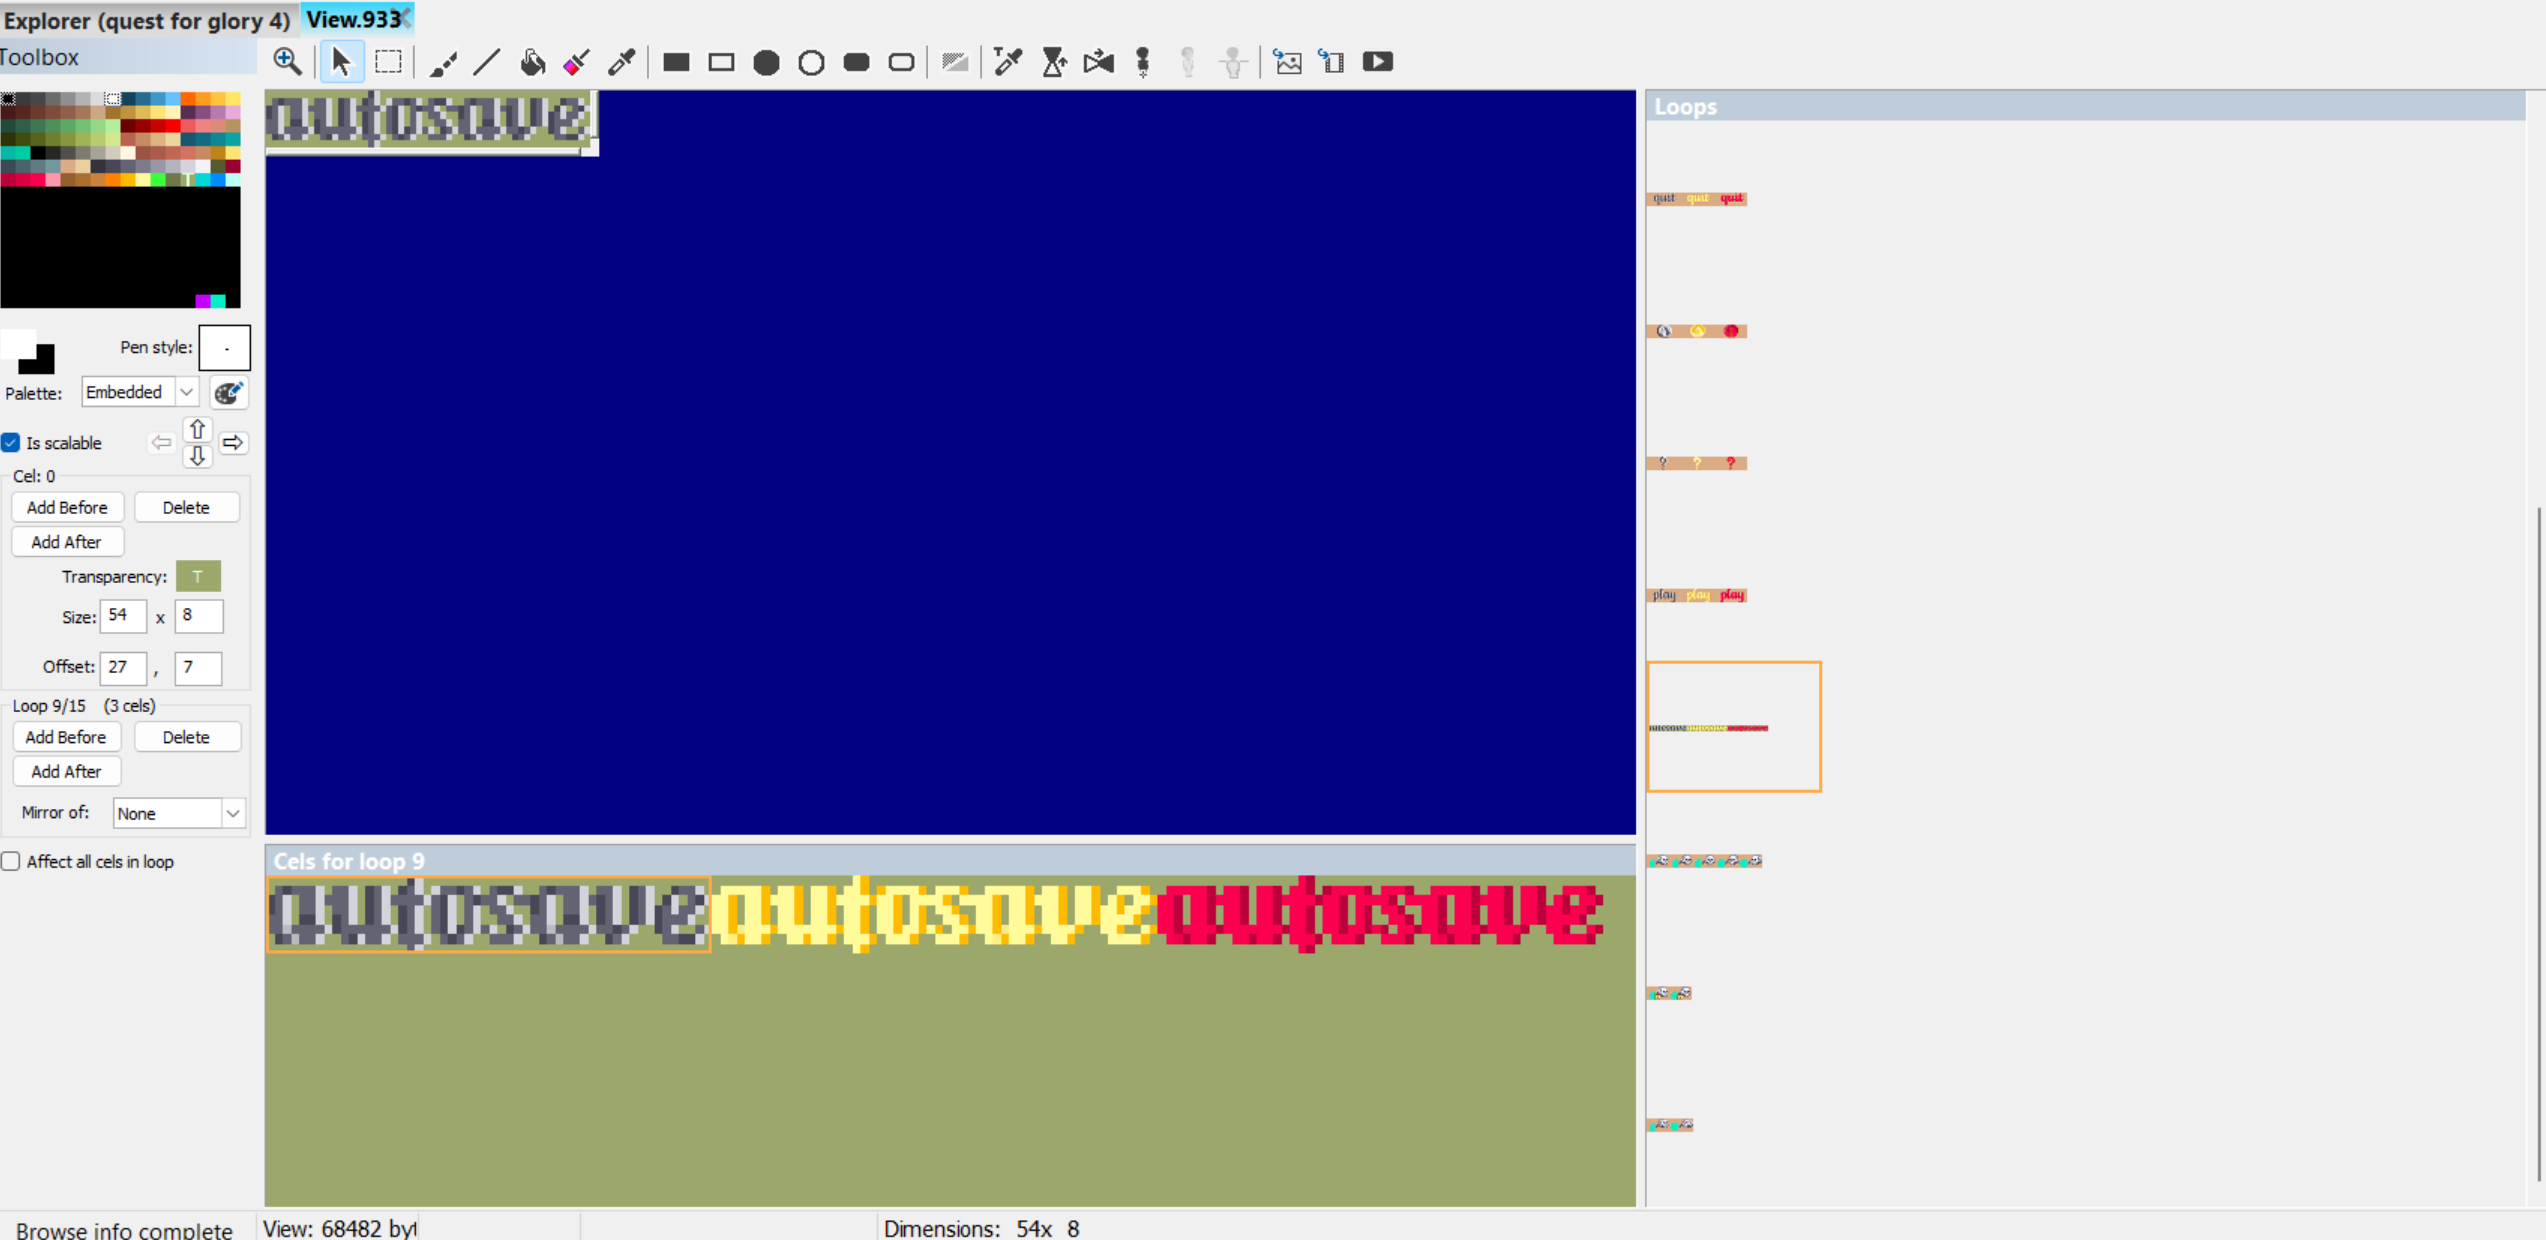Select the filled ellipse tool
Image resolution: width=2546 pixels, height=1240 pixels.
click(766, 62)
